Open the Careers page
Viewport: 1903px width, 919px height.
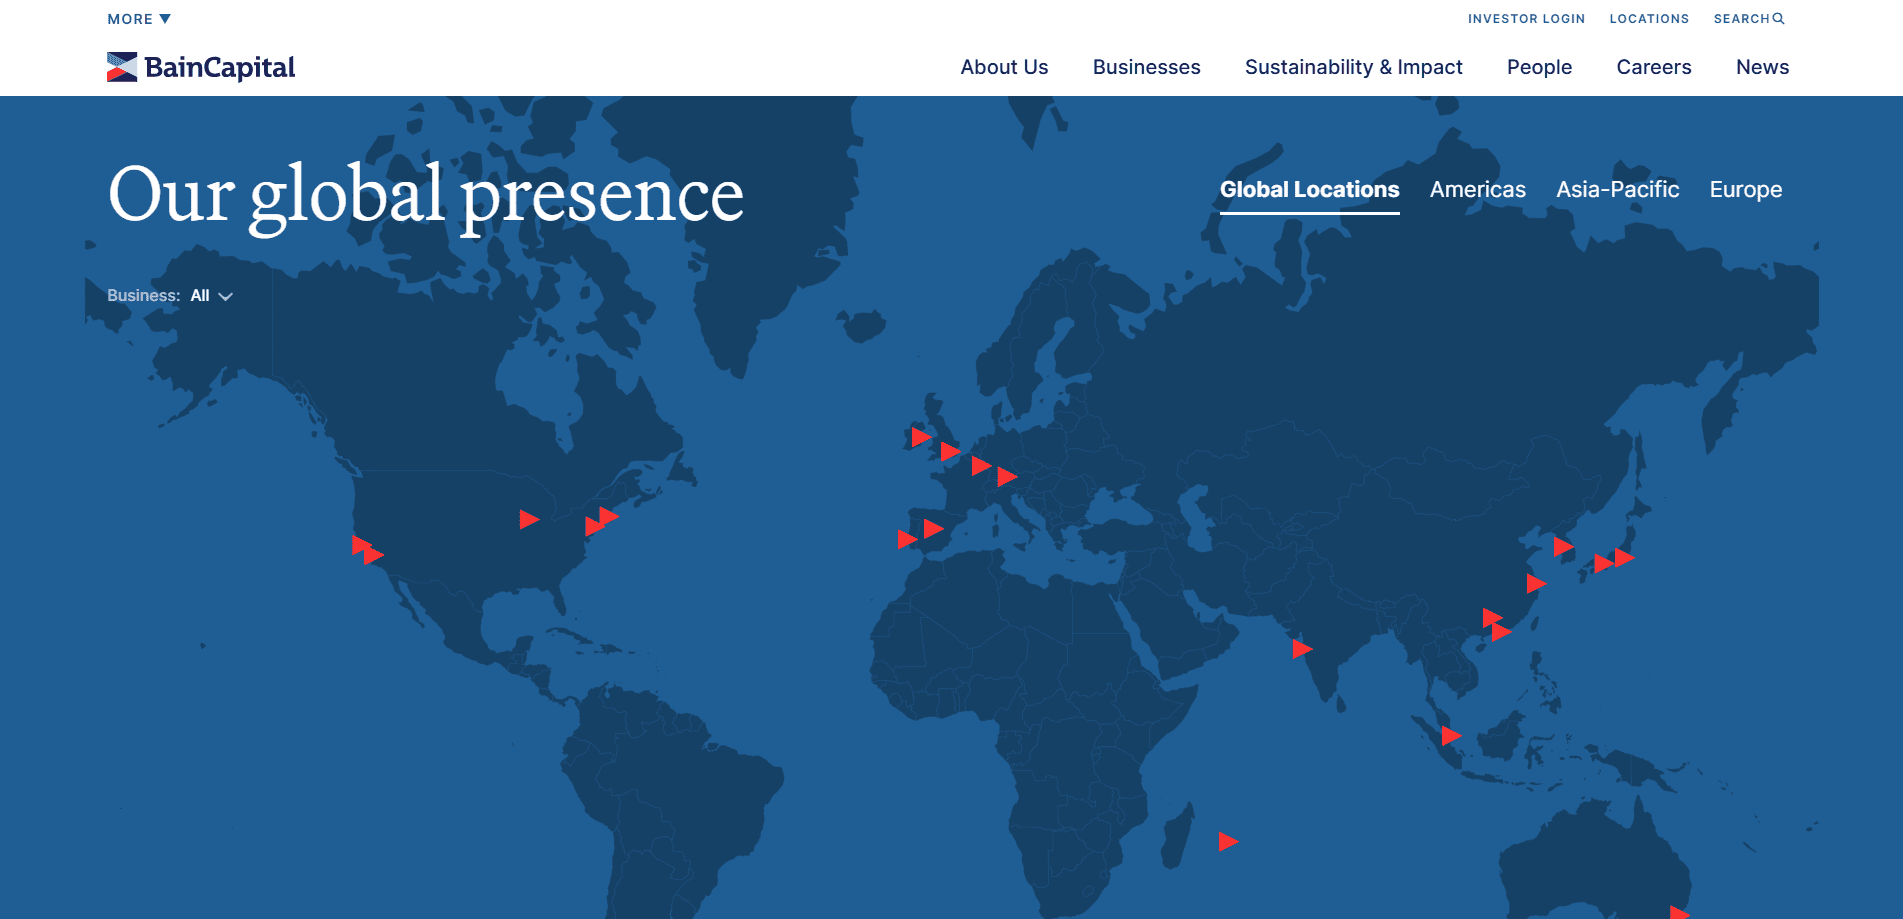(1653, 66)
